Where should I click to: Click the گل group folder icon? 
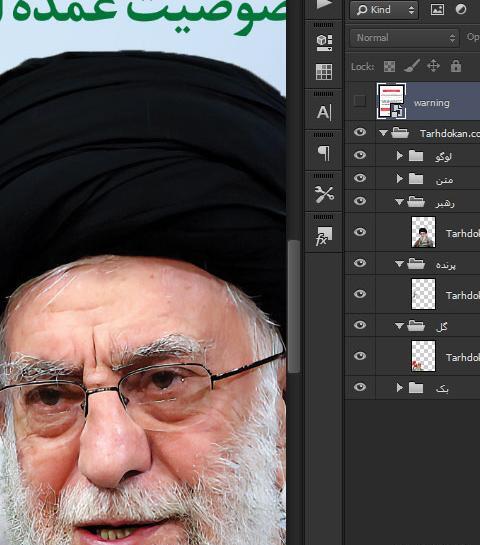(416, 326)
